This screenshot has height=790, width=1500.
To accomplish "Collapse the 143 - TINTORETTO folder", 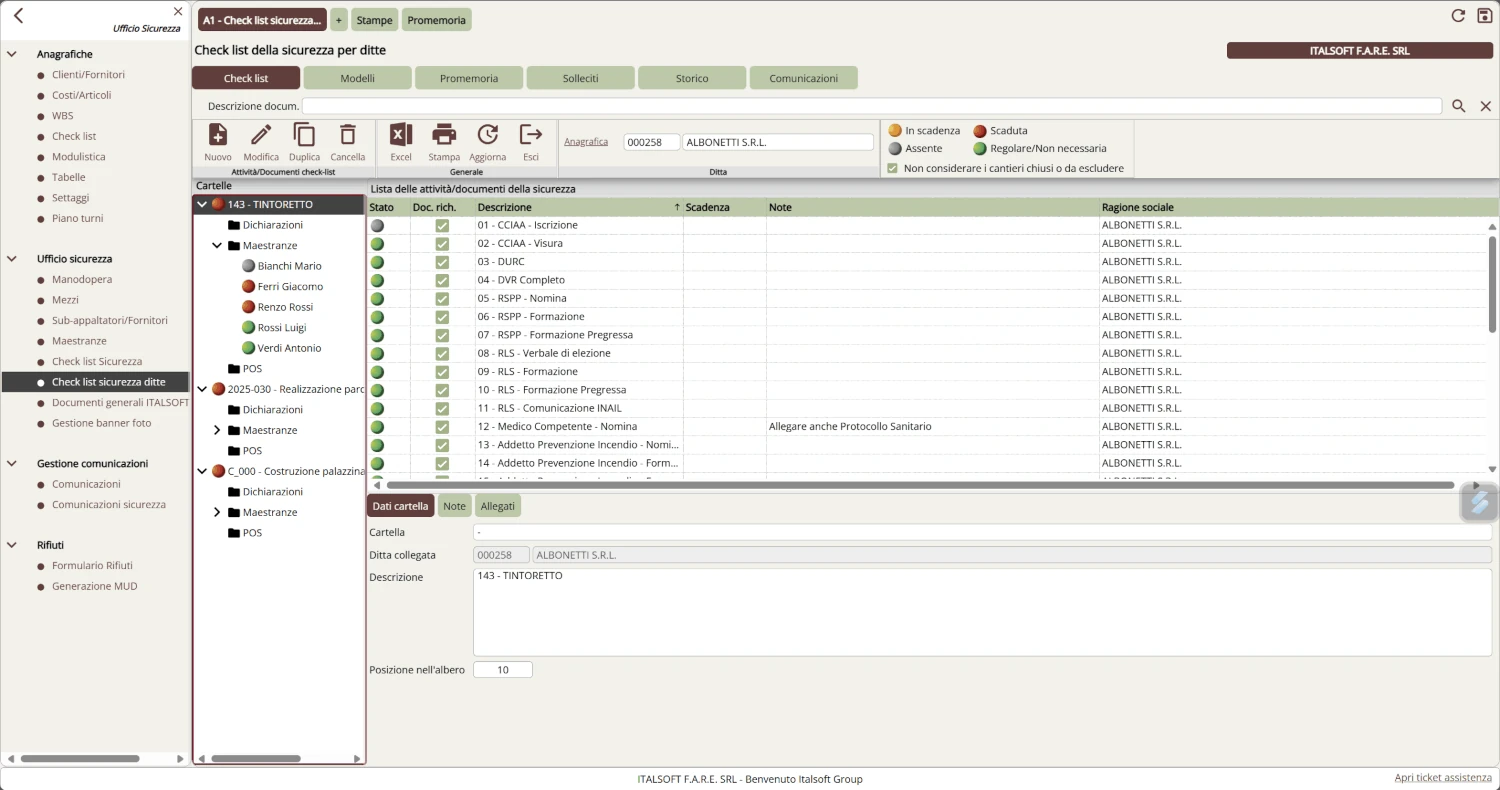I will pos(202,205).
